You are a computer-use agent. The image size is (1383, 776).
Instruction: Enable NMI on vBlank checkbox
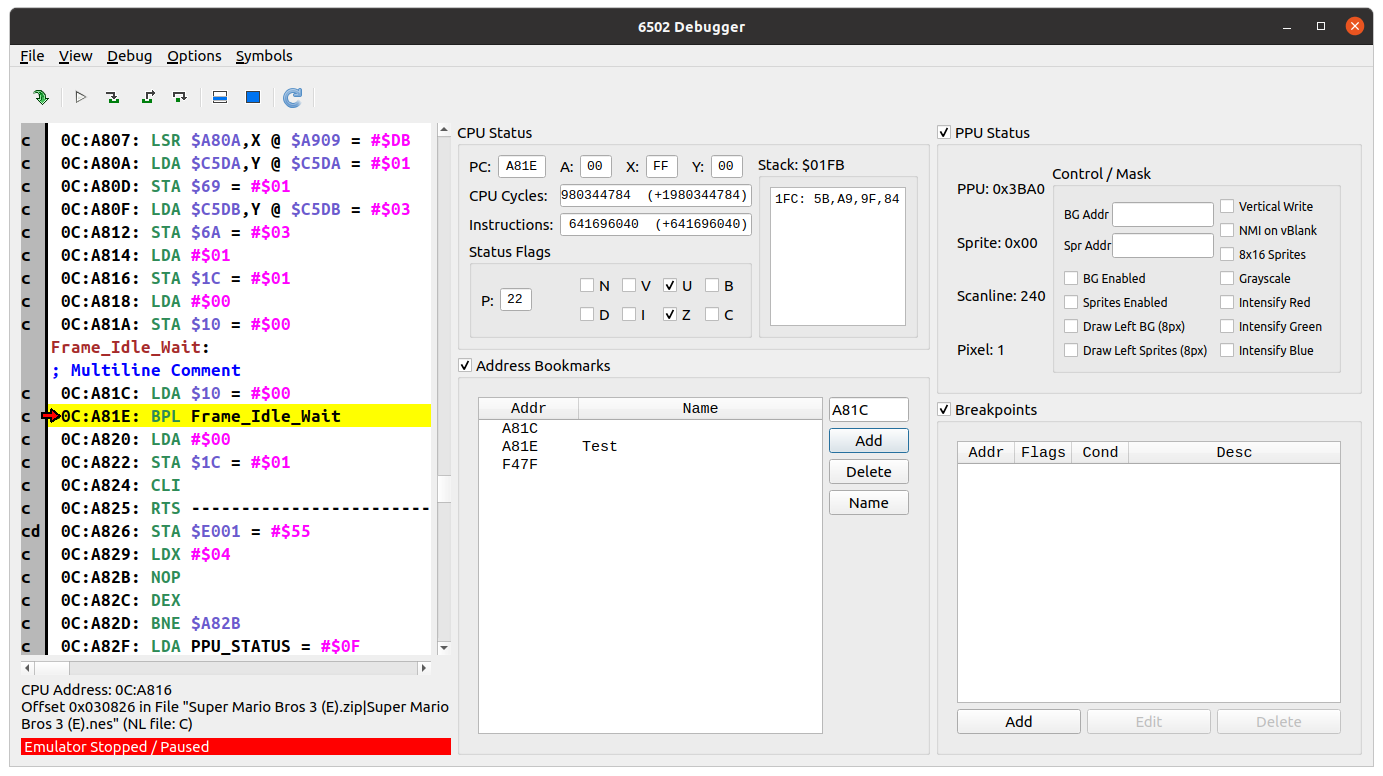click(1227, 230)
